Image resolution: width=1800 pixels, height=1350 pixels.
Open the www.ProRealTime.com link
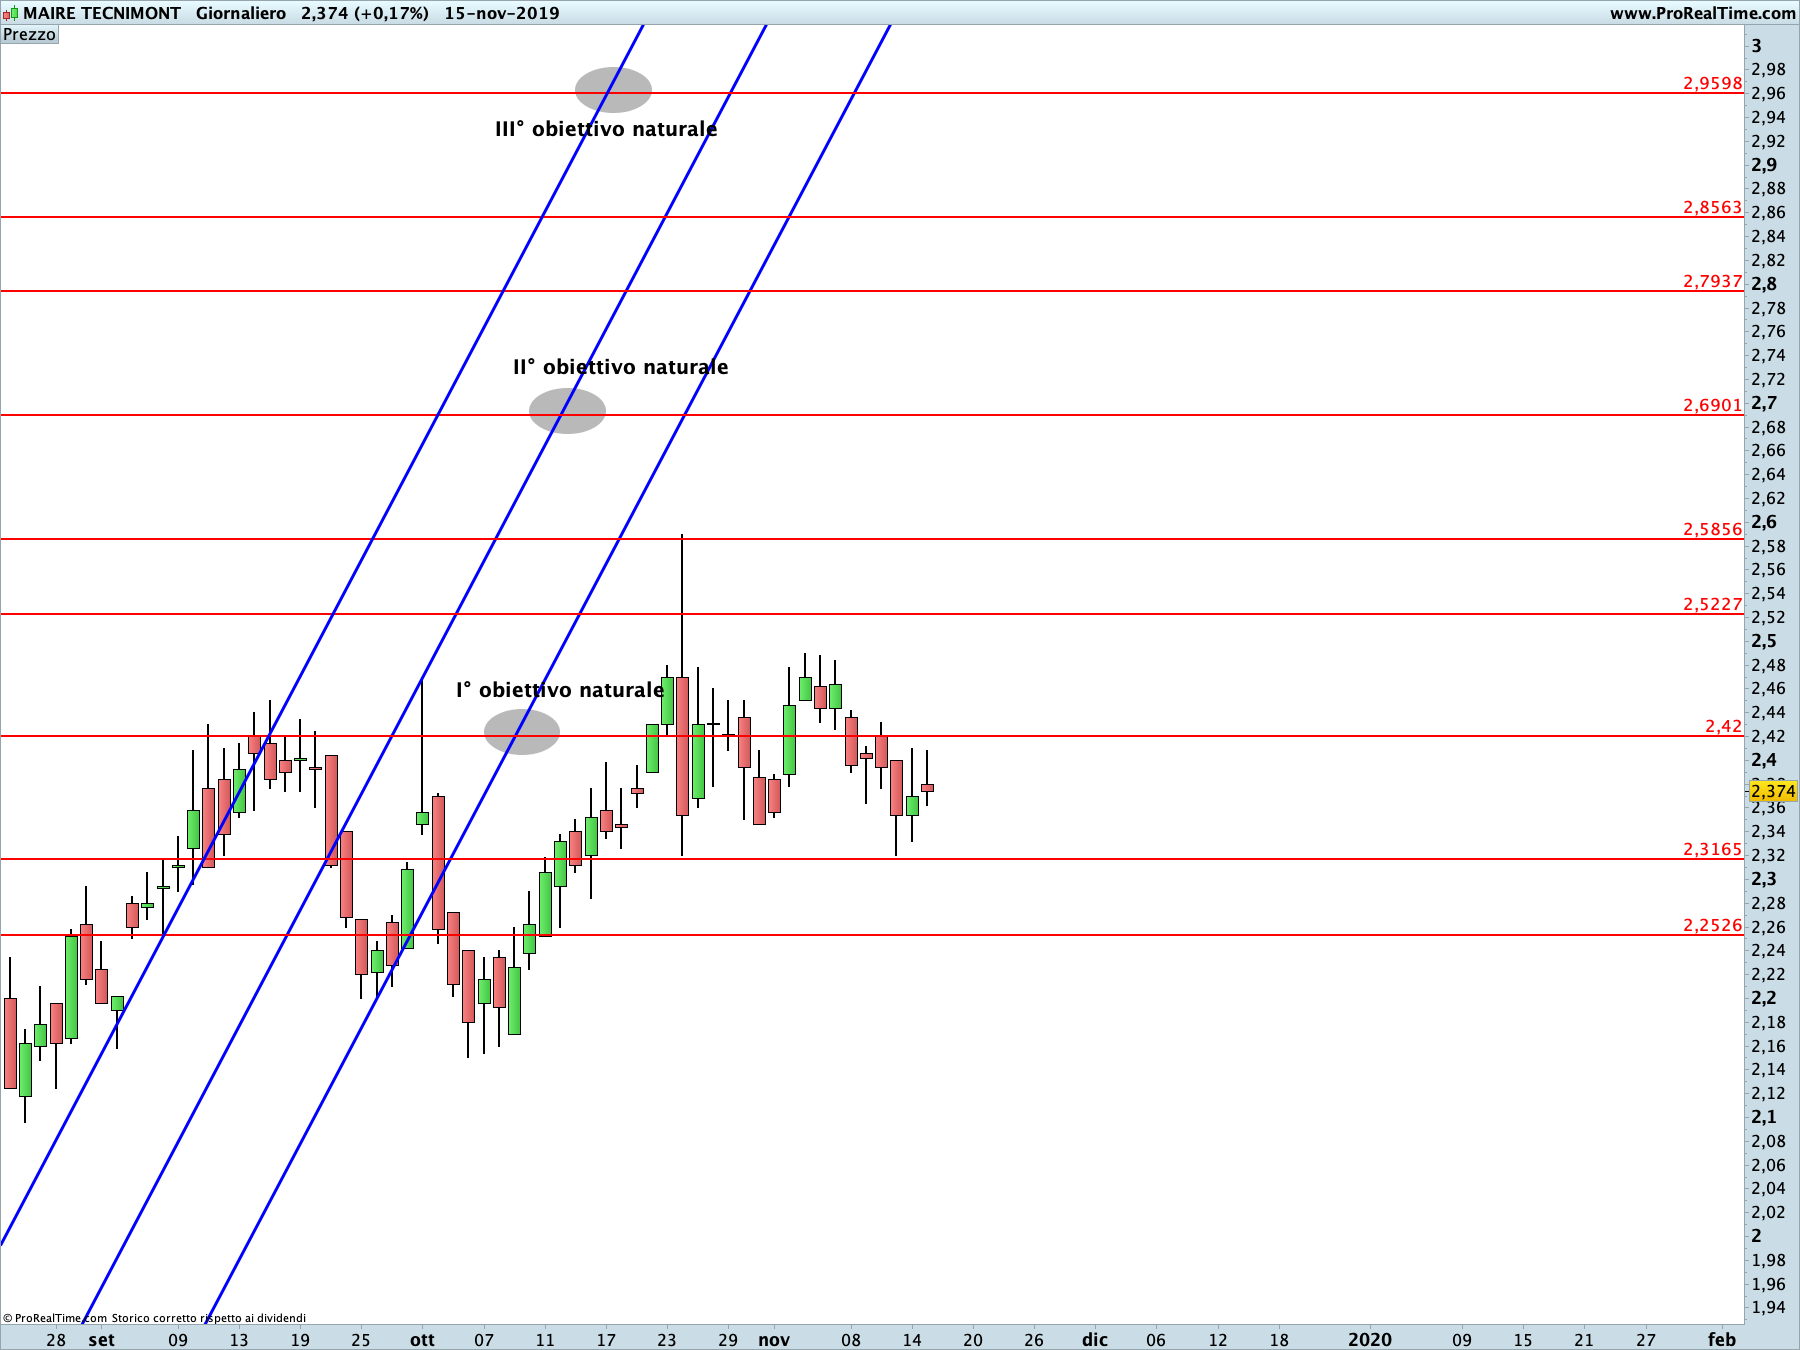1702,13
